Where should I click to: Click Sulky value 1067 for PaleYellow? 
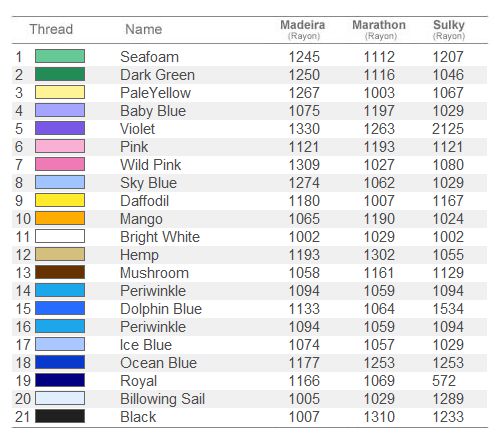coord(448,93)
